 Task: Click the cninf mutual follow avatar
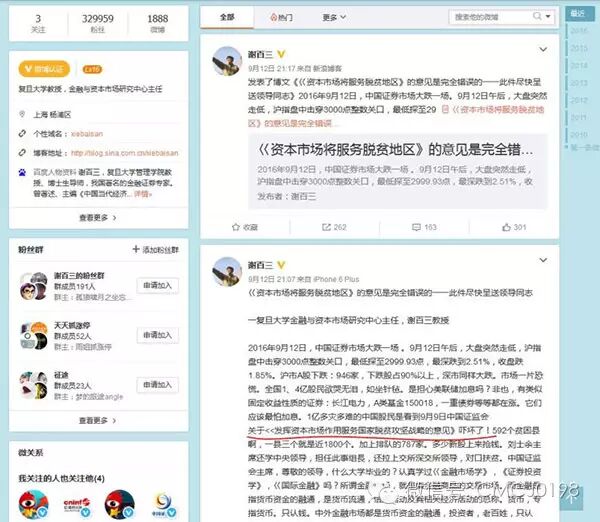(x=77, y=504)
